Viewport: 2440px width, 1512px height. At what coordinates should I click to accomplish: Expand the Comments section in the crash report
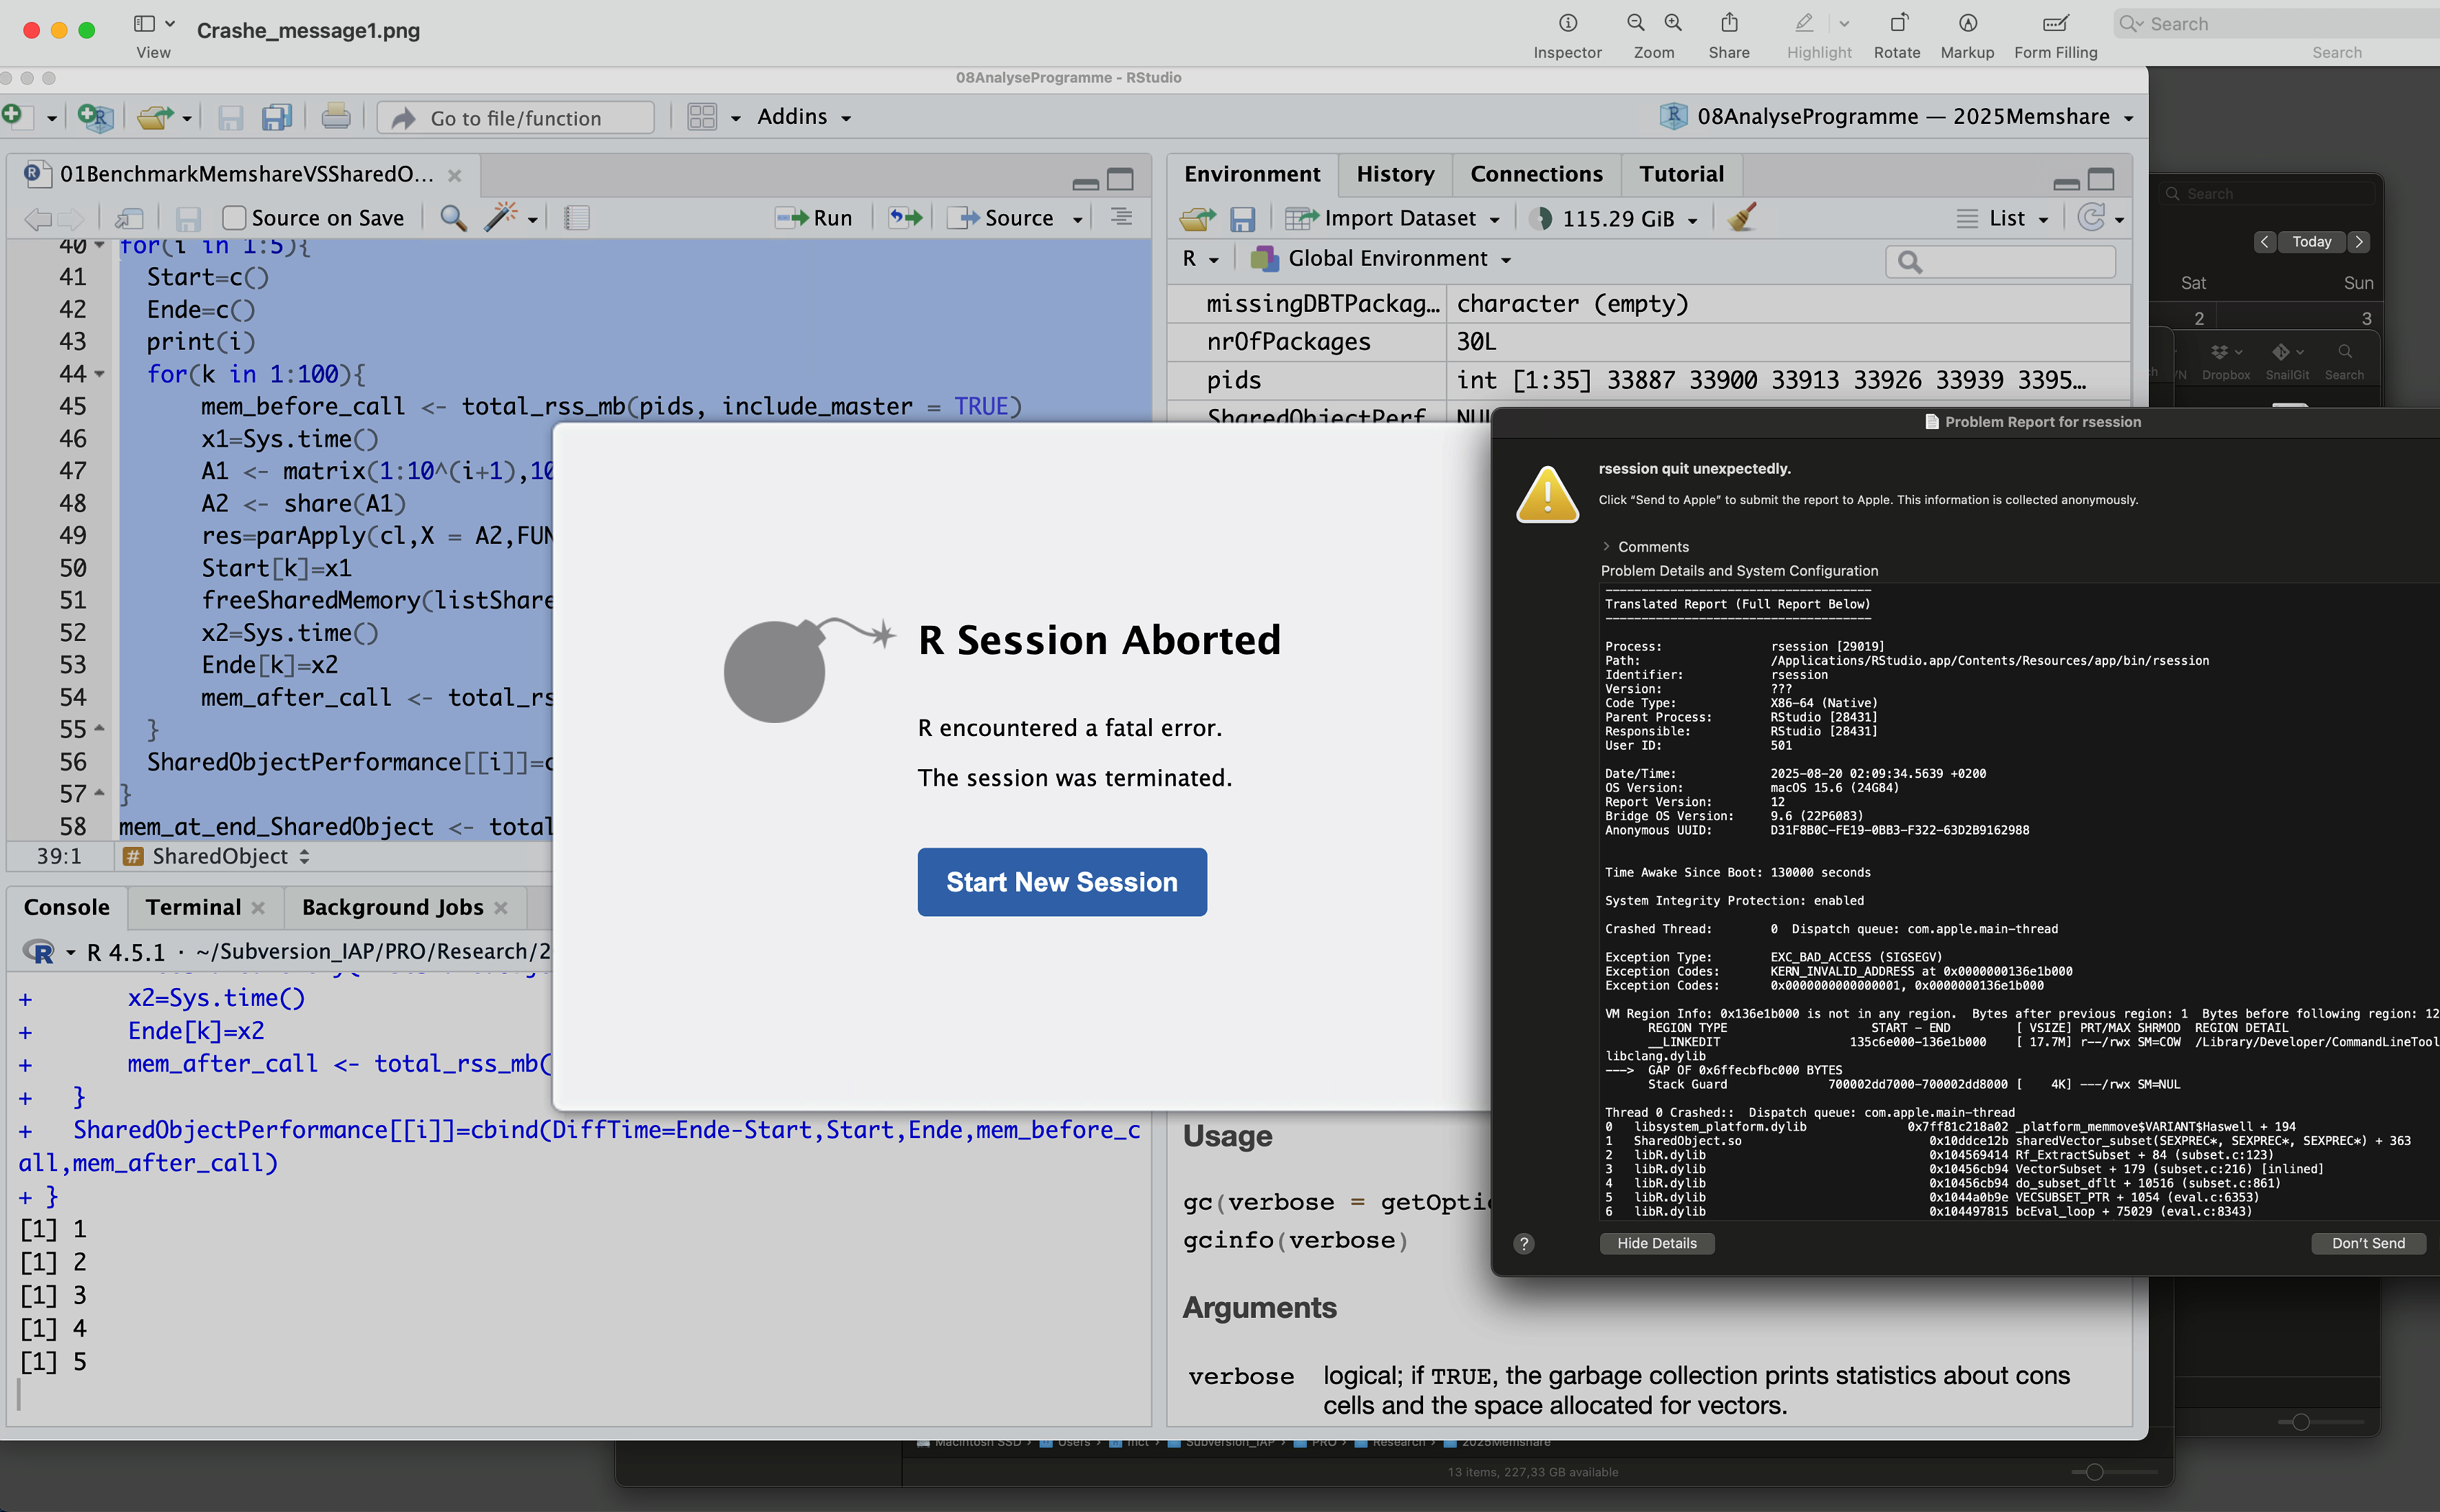point(1607,546)
